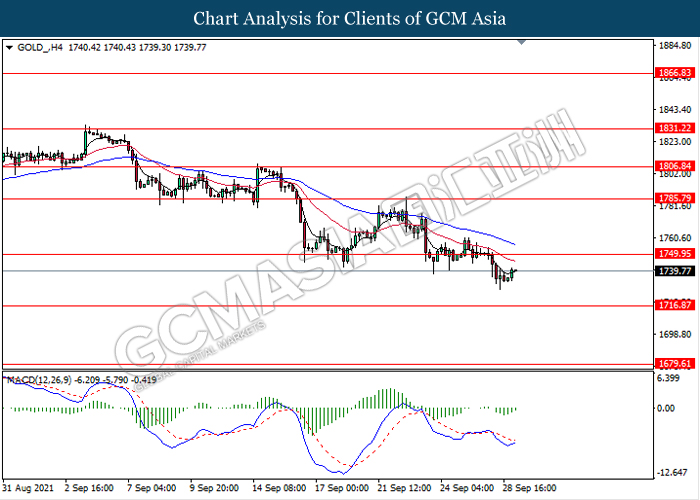
Task: Click the 1884.80 price scale value
Action: click(675, 46)
